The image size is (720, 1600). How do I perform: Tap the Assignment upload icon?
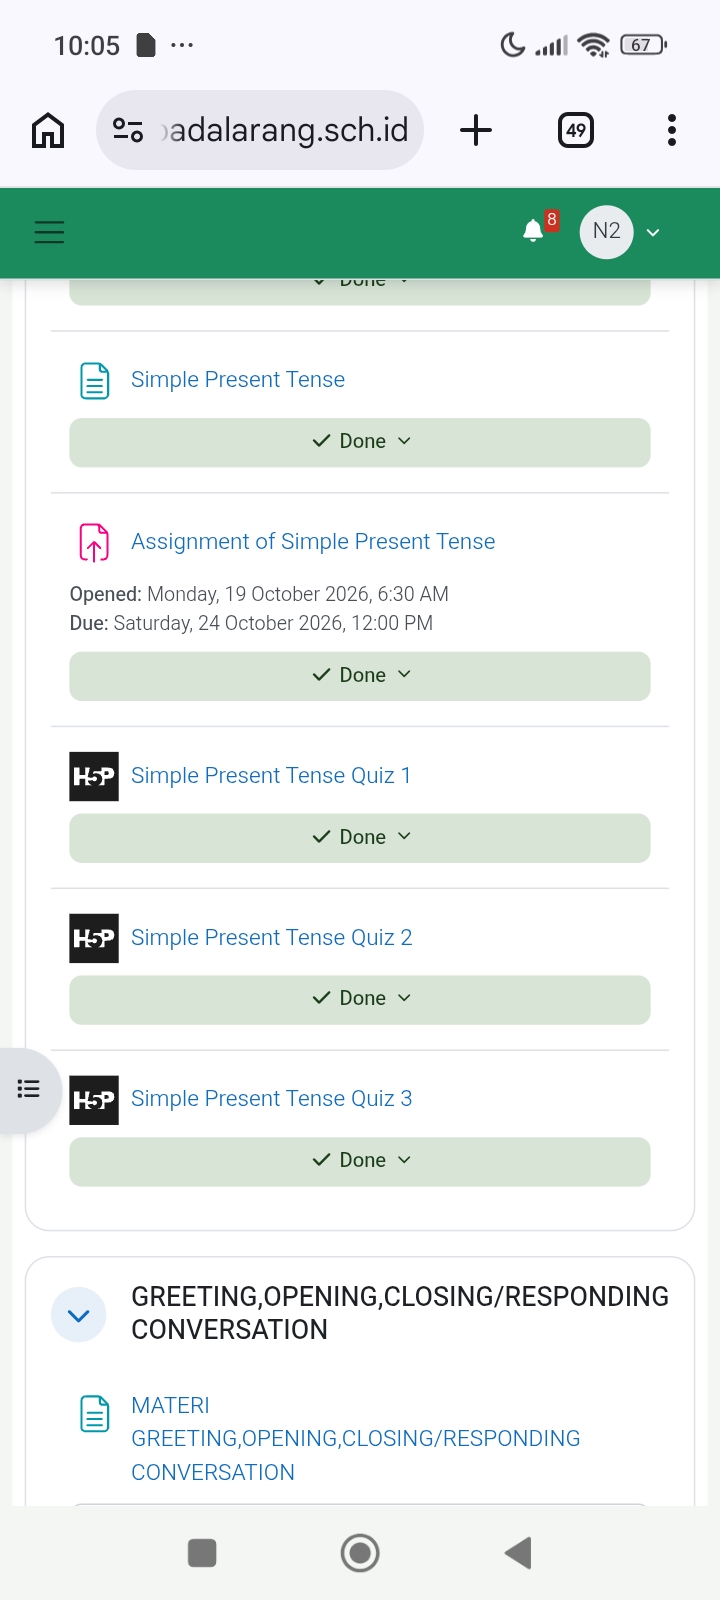[94, 542]
